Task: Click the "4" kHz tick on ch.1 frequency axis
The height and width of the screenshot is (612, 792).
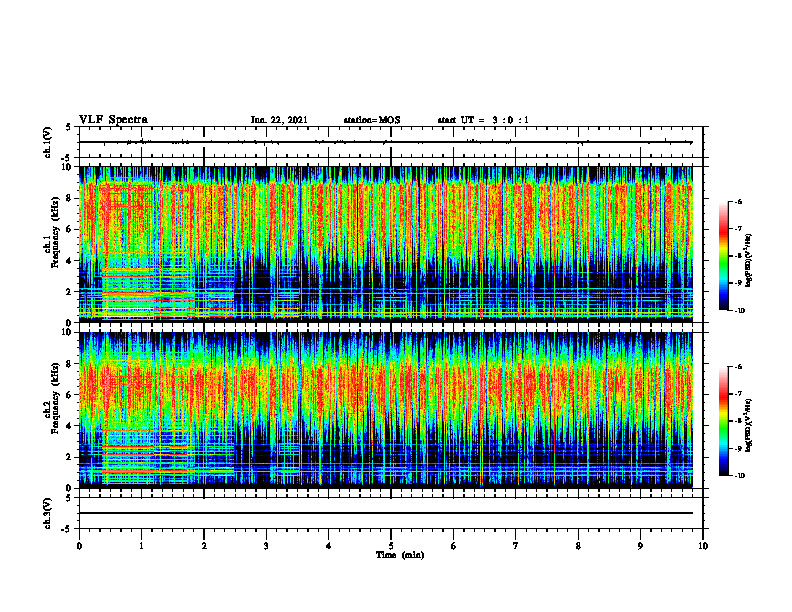Action: point(70,261)
